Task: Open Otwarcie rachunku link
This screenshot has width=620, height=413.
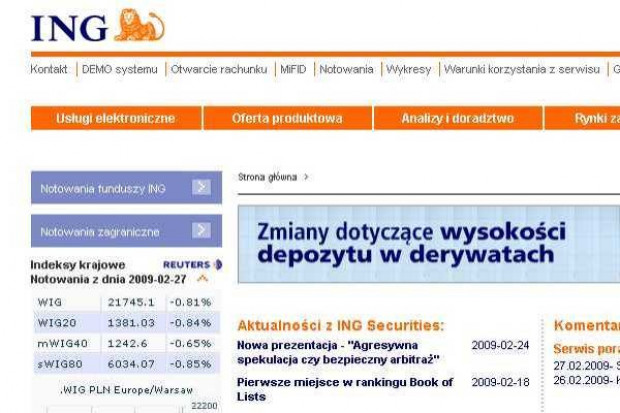Action: coord(219,69)
